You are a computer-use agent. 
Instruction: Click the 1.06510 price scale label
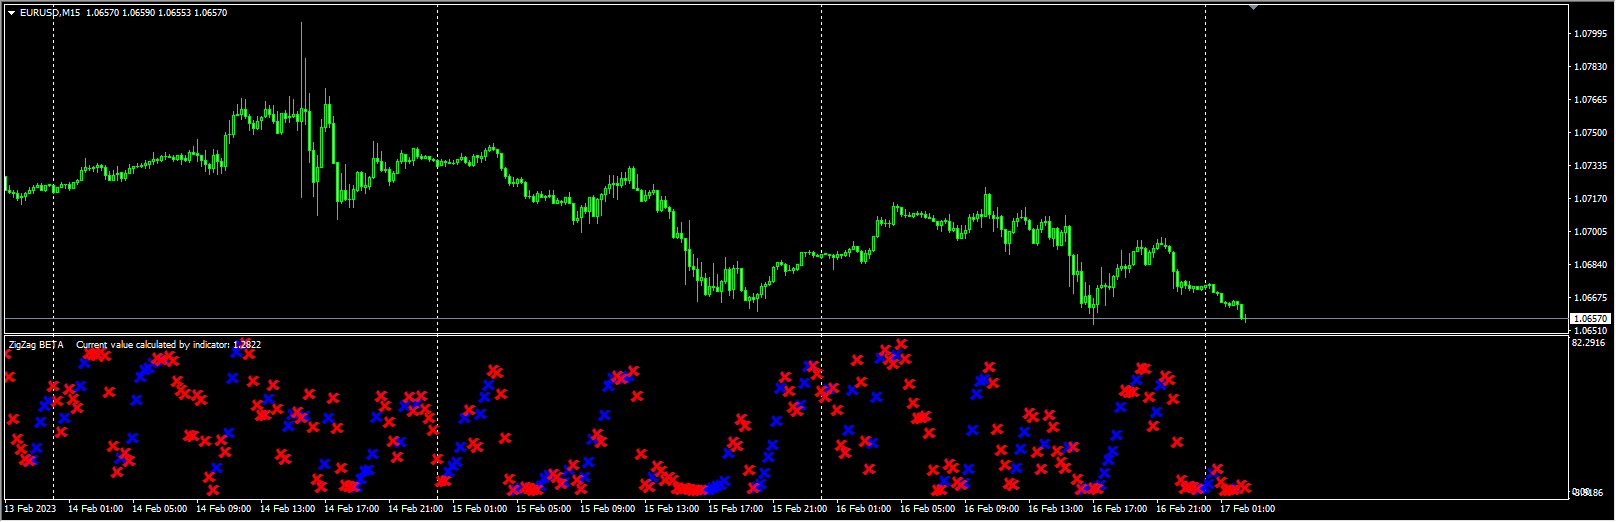(1590, 331)
